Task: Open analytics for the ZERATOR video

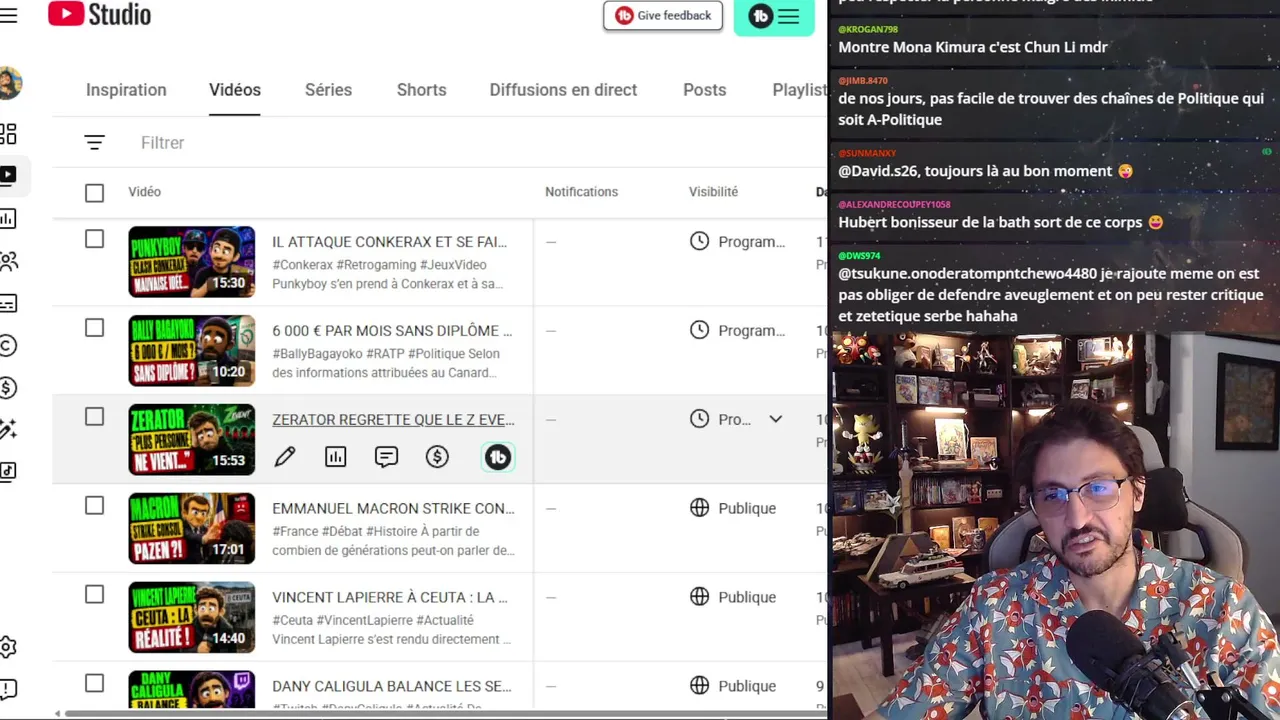Action: 335,457
